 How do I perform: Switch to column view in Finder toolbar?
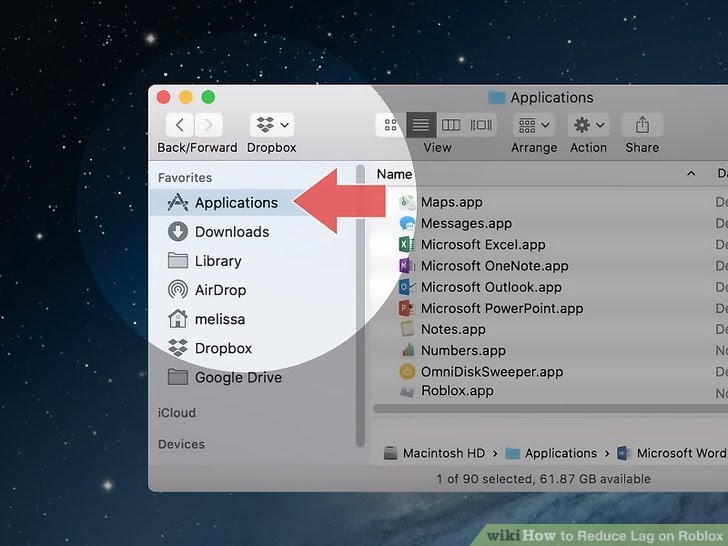click(451, 125)
